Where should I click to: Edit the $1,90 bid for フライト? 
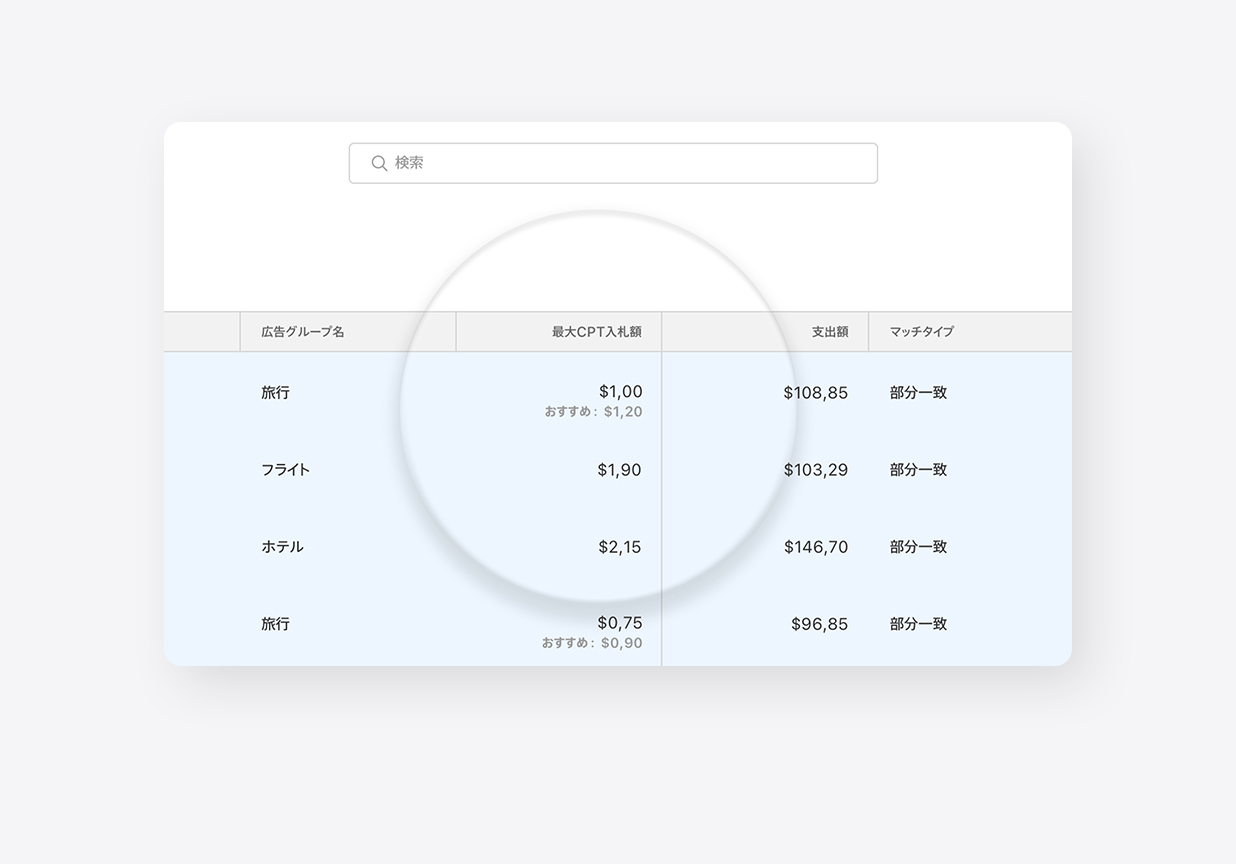(x=619, y=469)
